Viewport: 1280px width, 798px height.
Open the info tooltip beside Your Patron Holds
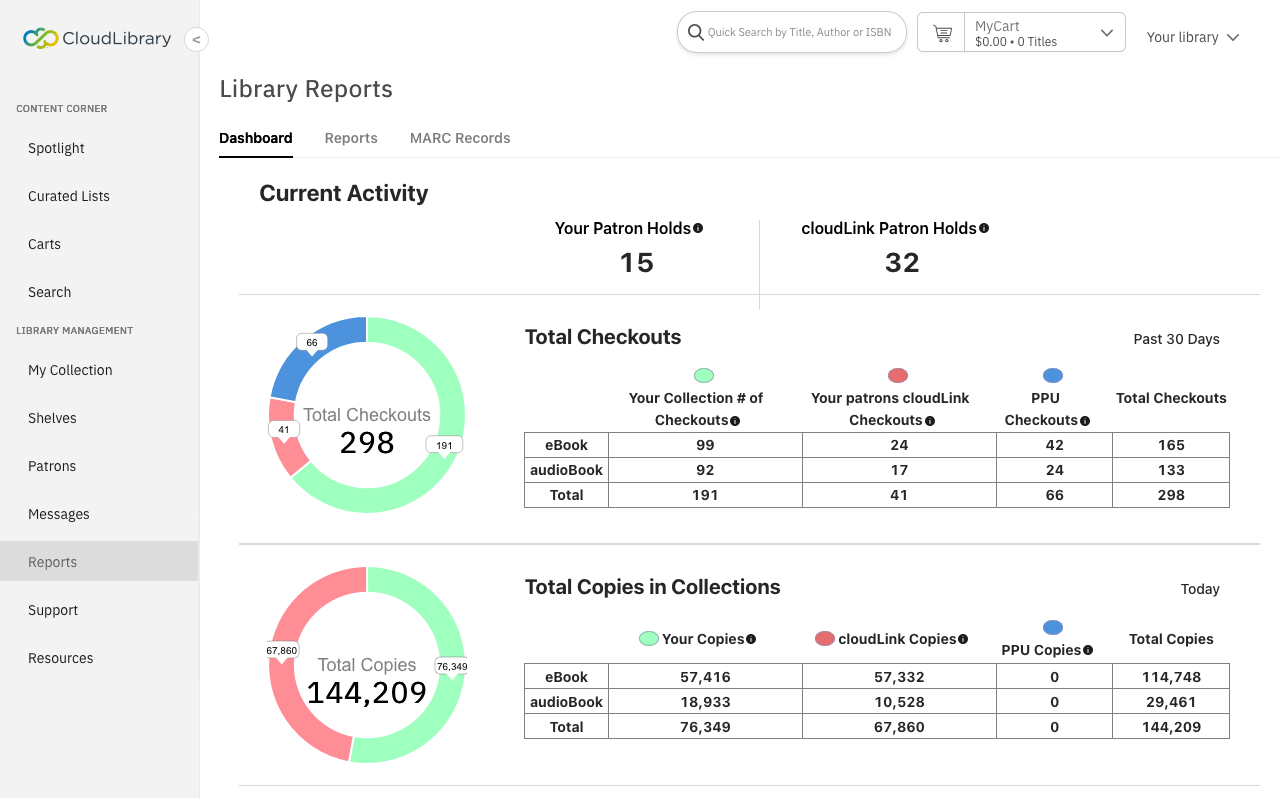(699, 227)
